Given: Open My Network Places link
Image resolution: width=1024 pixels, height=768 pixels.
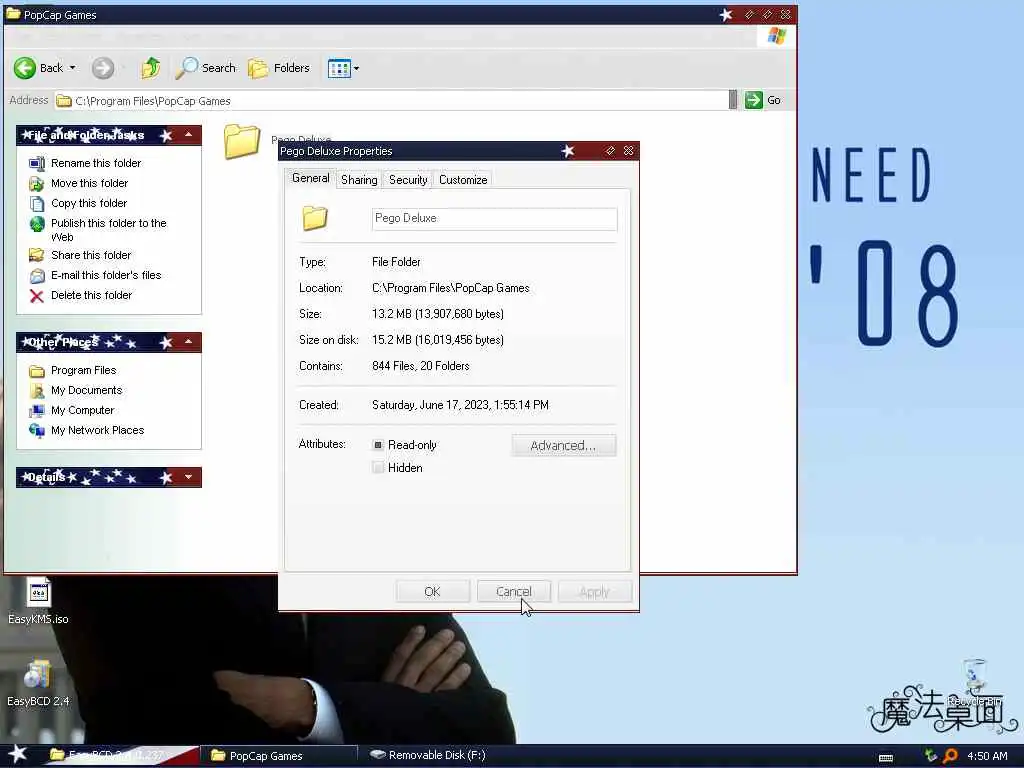Looking at the screenshot, I should click(97, 430).
